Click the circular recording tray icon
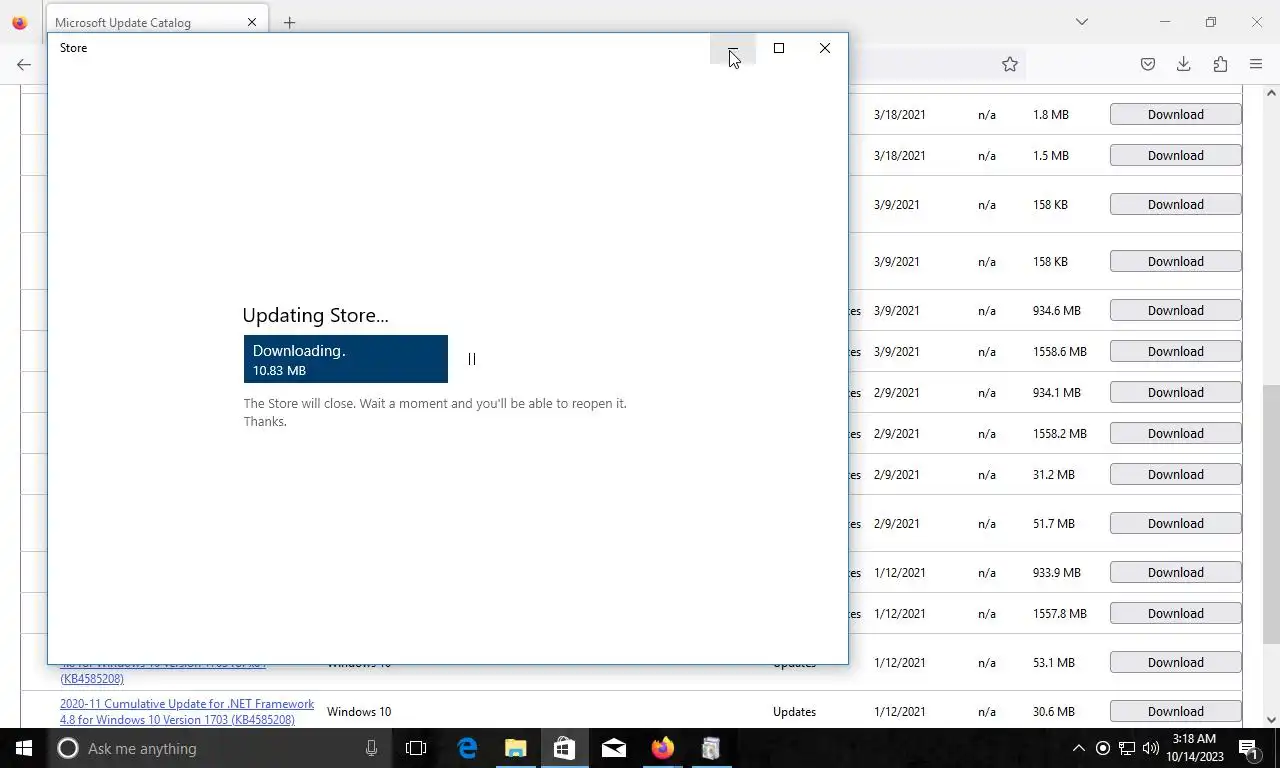Screen dimensions: 1280x768 point(1103,748)
